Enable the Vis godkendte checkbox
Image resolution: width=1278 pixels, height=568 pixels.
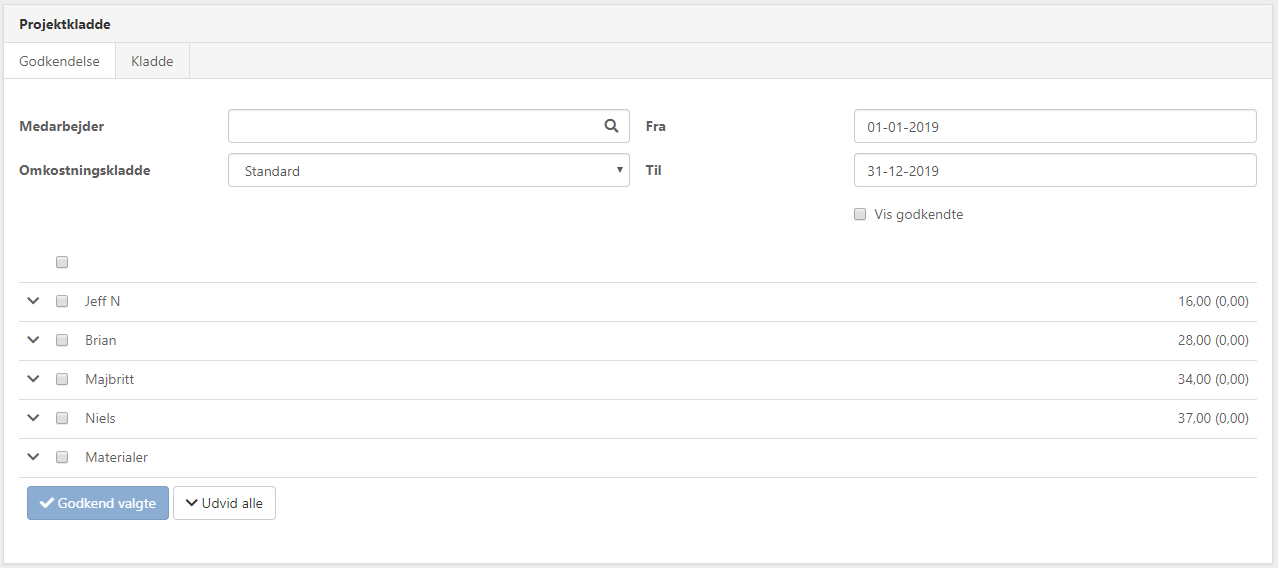[x=860, y=214]
